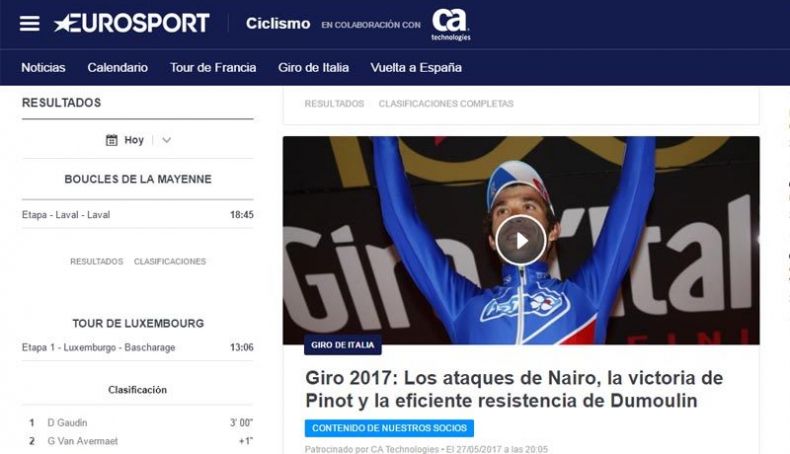Click the CA Technologies sponsor logo
Screen dimensions: 790x454
(x=450, y=24)
